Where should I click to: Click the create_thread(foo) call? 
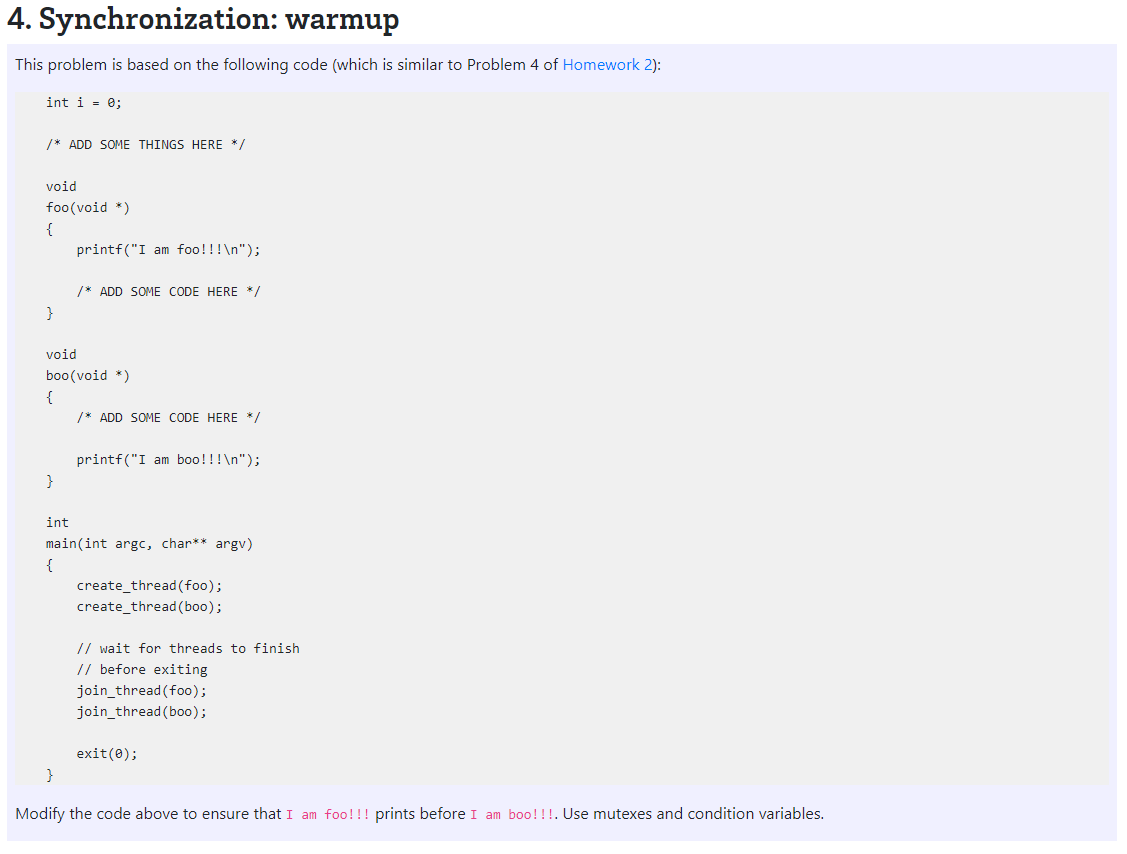click(149, 585)
